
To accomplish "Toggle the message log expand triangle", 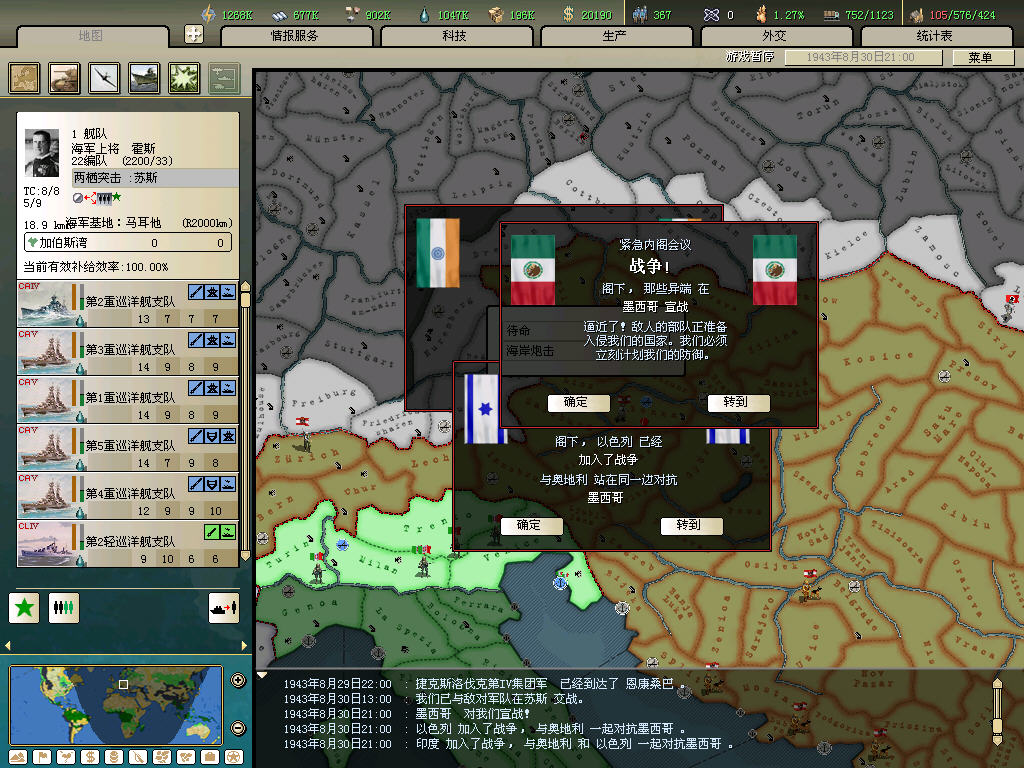I will pyautogui.click(x=262, y=675).
